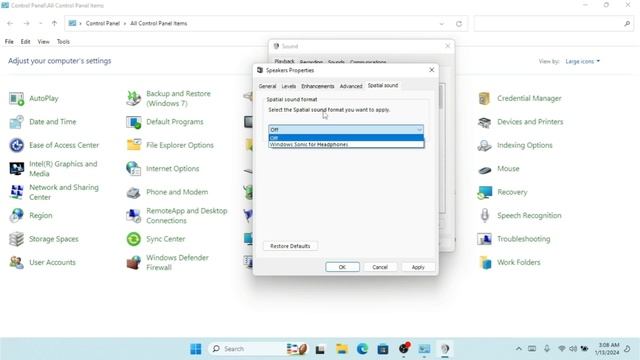Open Date and Time icon
640x360 pixels.
point(16,122)
